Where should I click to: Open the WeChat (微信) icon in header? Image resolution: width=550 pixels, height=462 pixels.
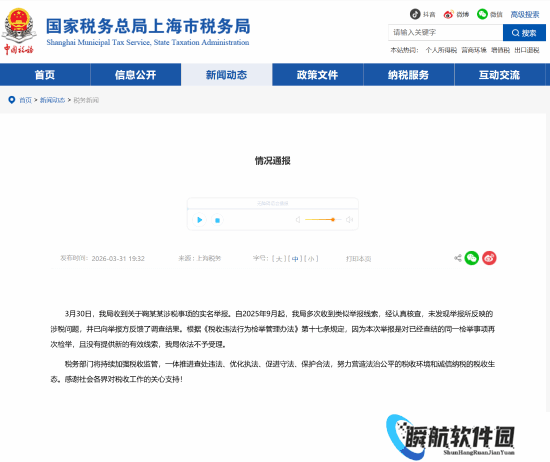tap(482, 14)
